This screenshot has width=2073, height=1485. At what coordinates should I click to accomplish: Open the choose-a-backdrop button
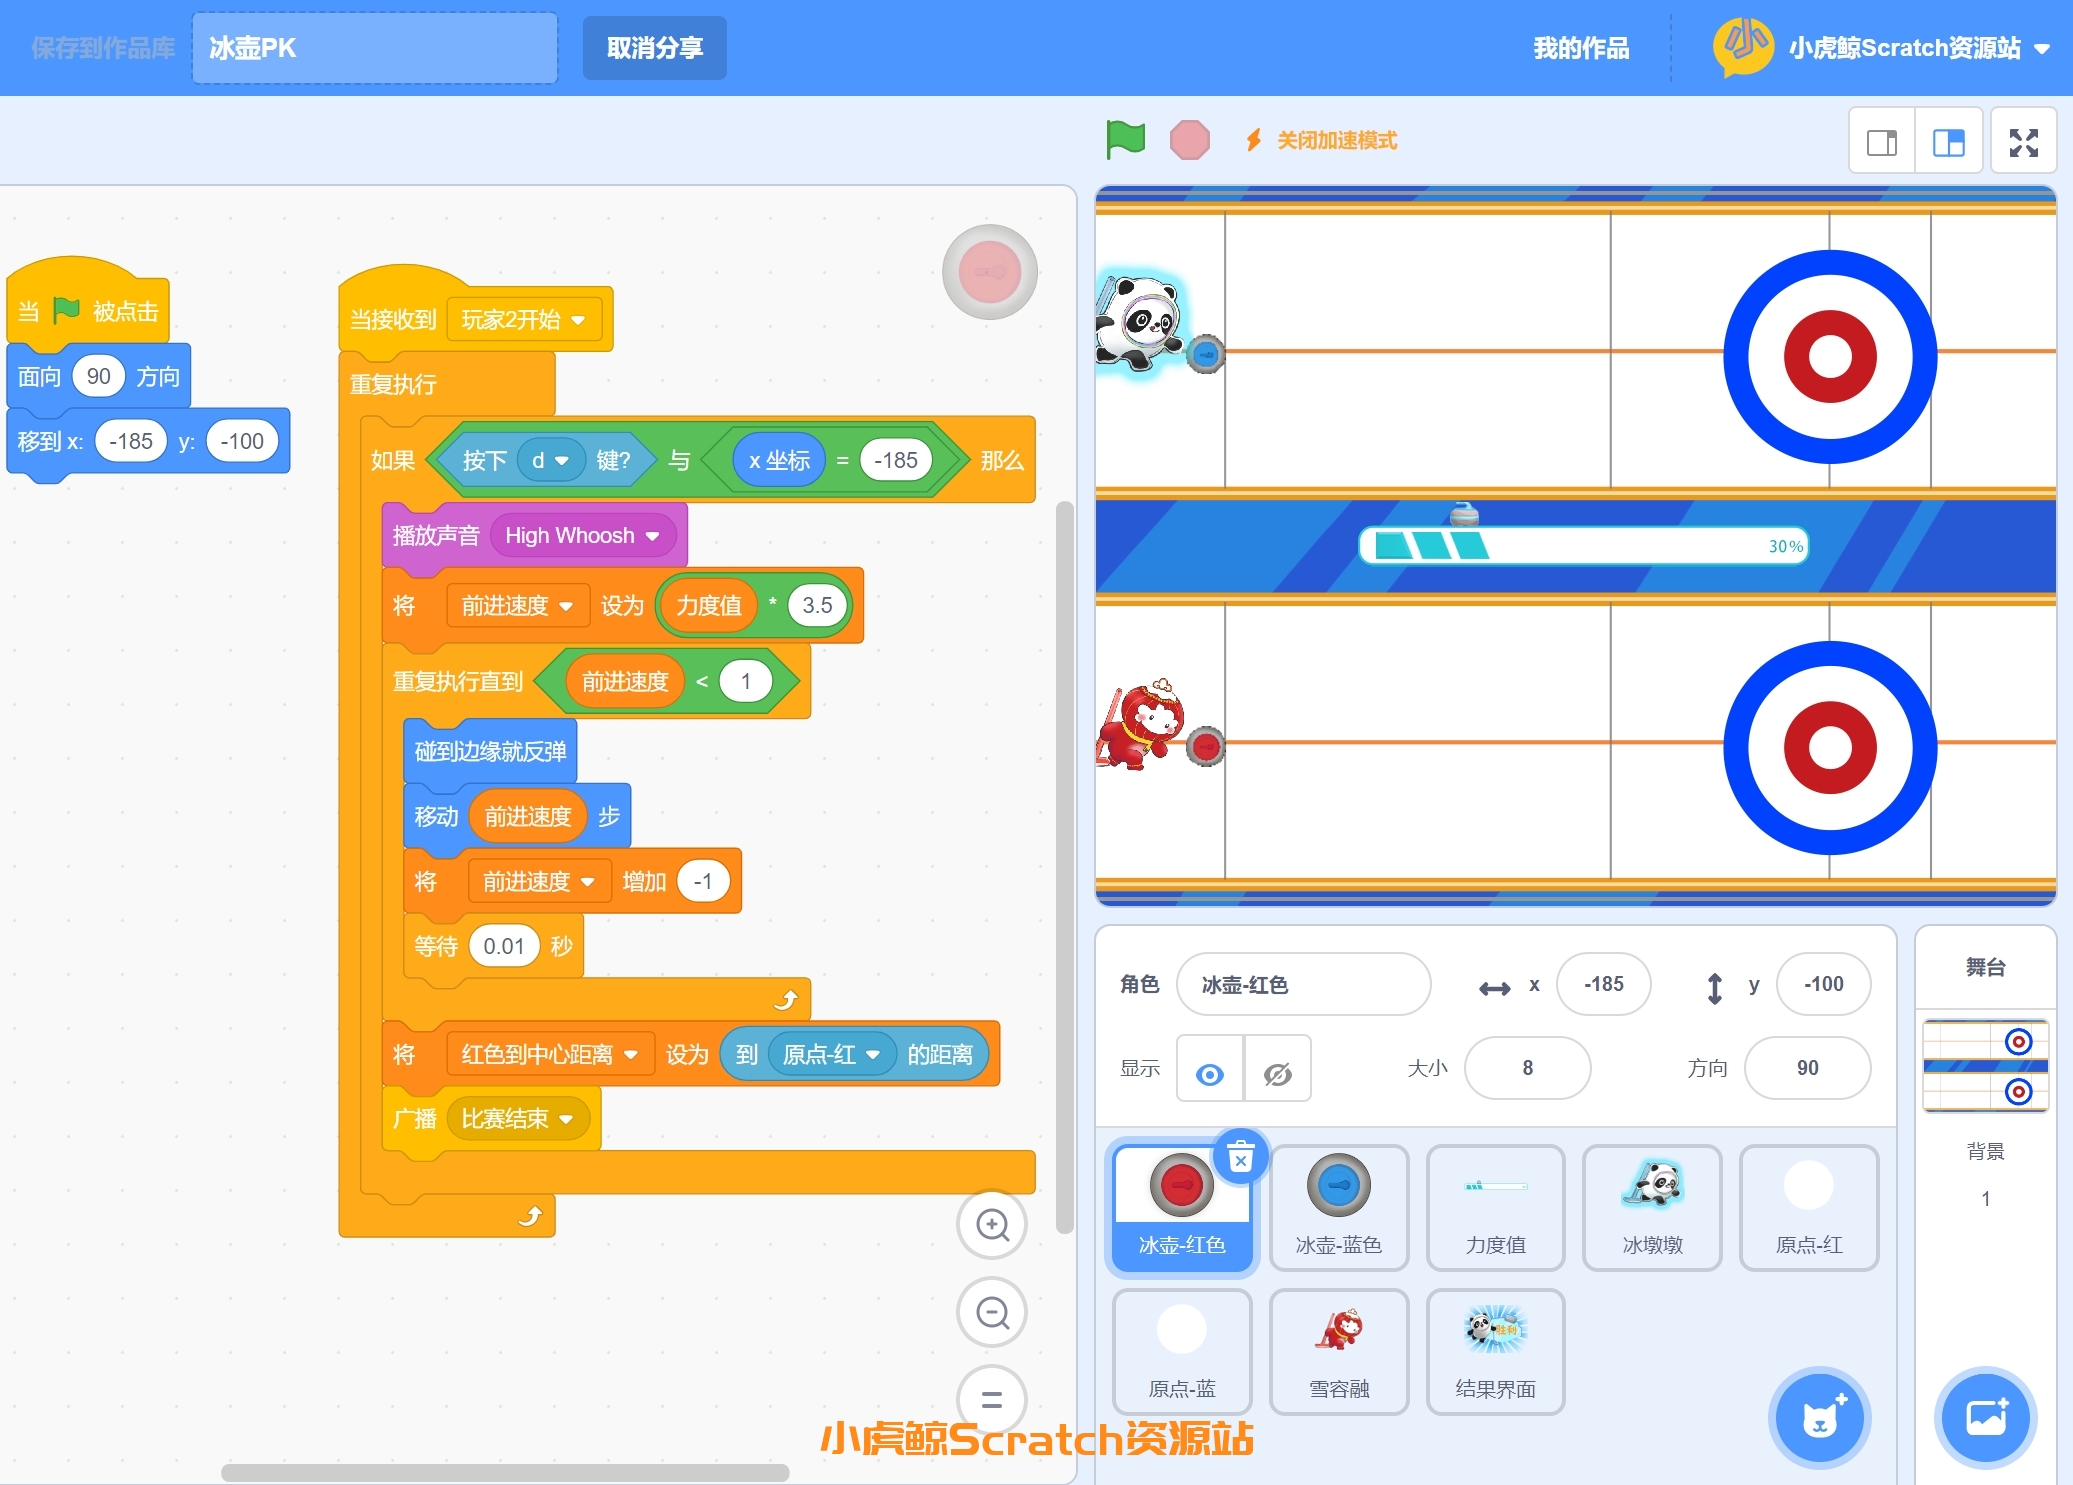click(x=1986, y=1418)
